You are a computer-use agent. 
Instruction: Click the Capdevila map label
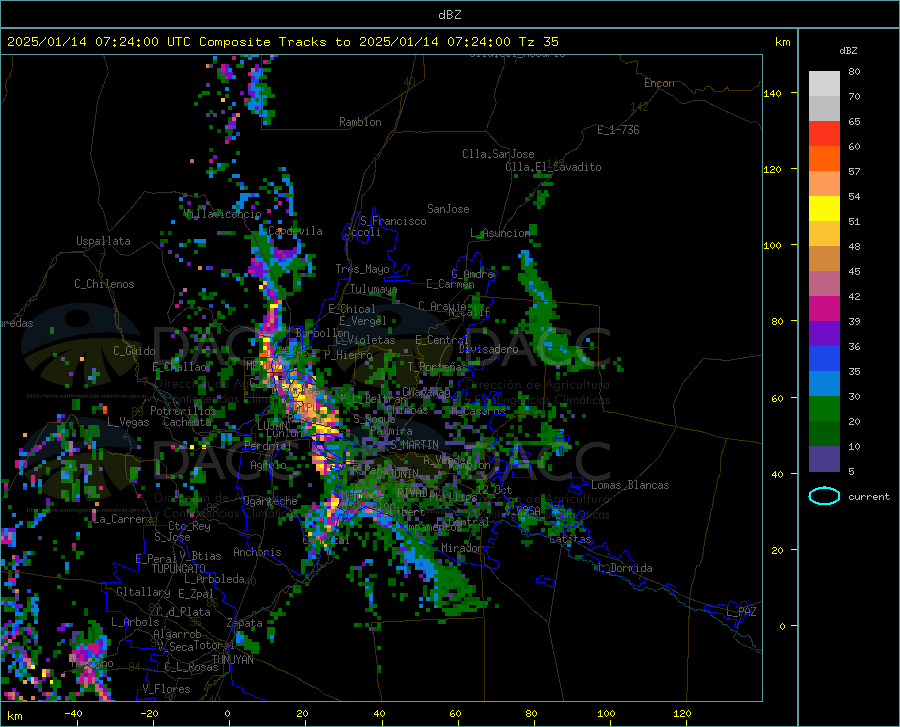295,231
